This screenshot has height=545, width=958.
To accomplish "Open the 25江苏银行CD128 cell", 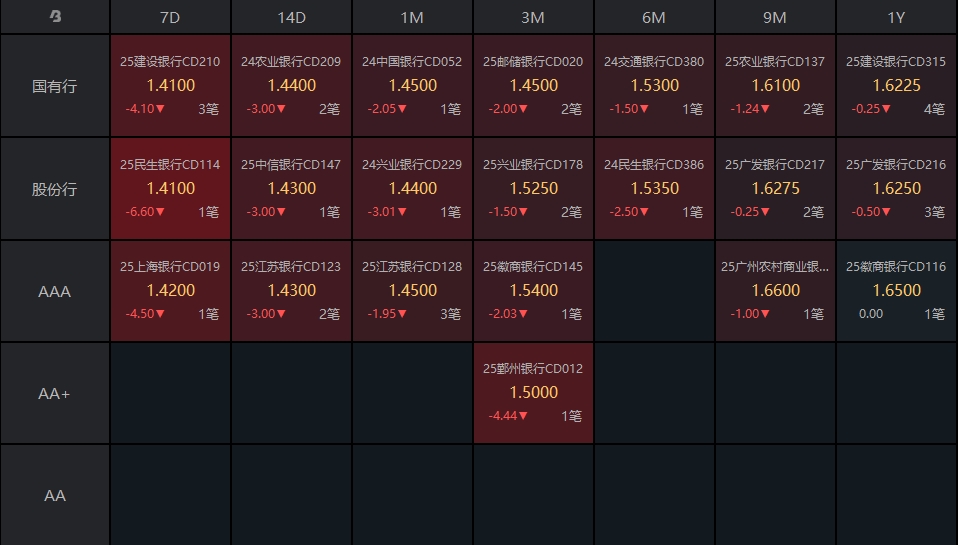I will (412, 291).
